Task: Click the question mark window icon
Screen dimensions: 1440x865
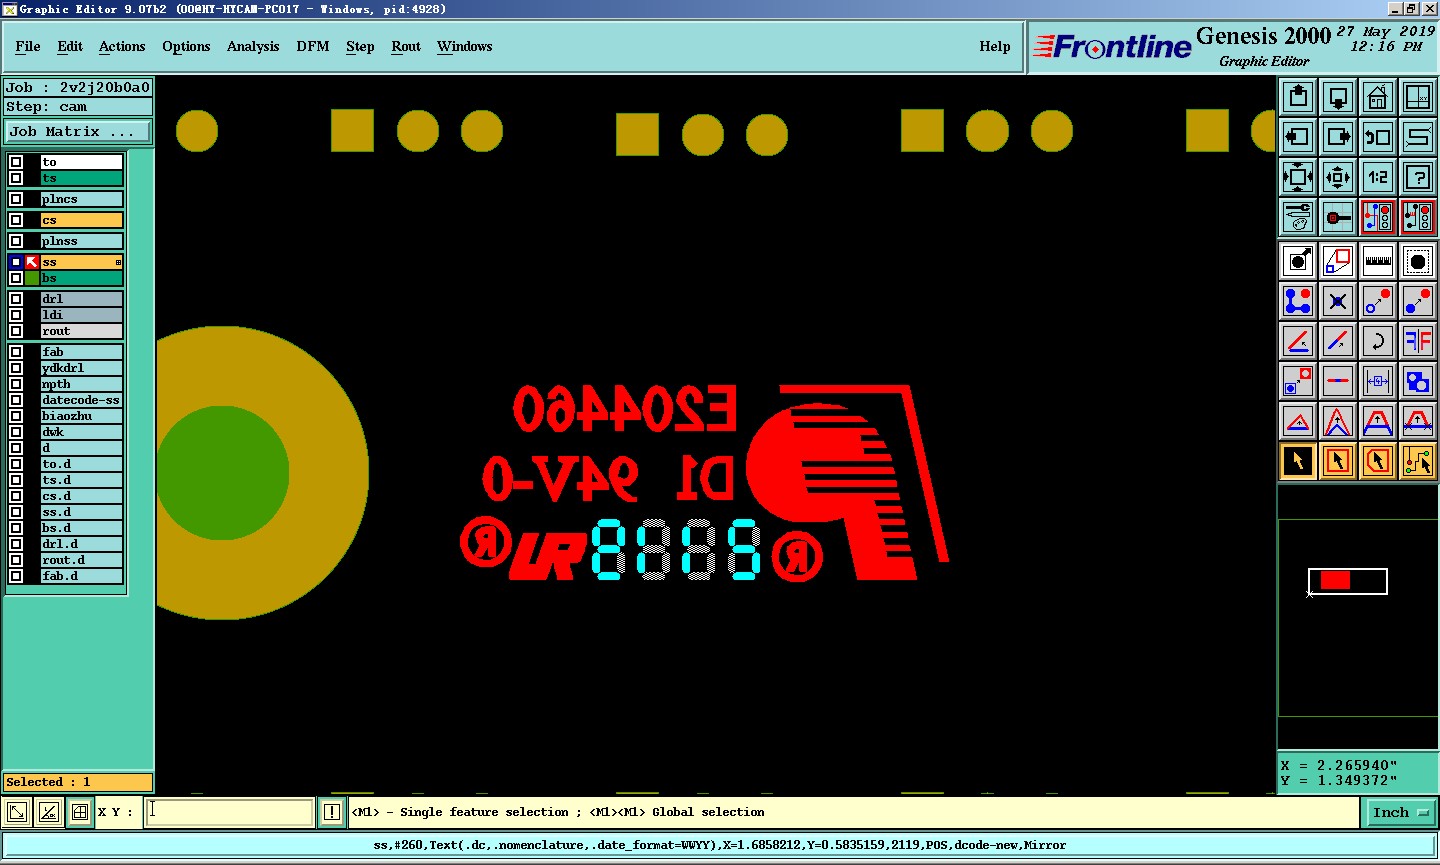Action: [1418, 177]
